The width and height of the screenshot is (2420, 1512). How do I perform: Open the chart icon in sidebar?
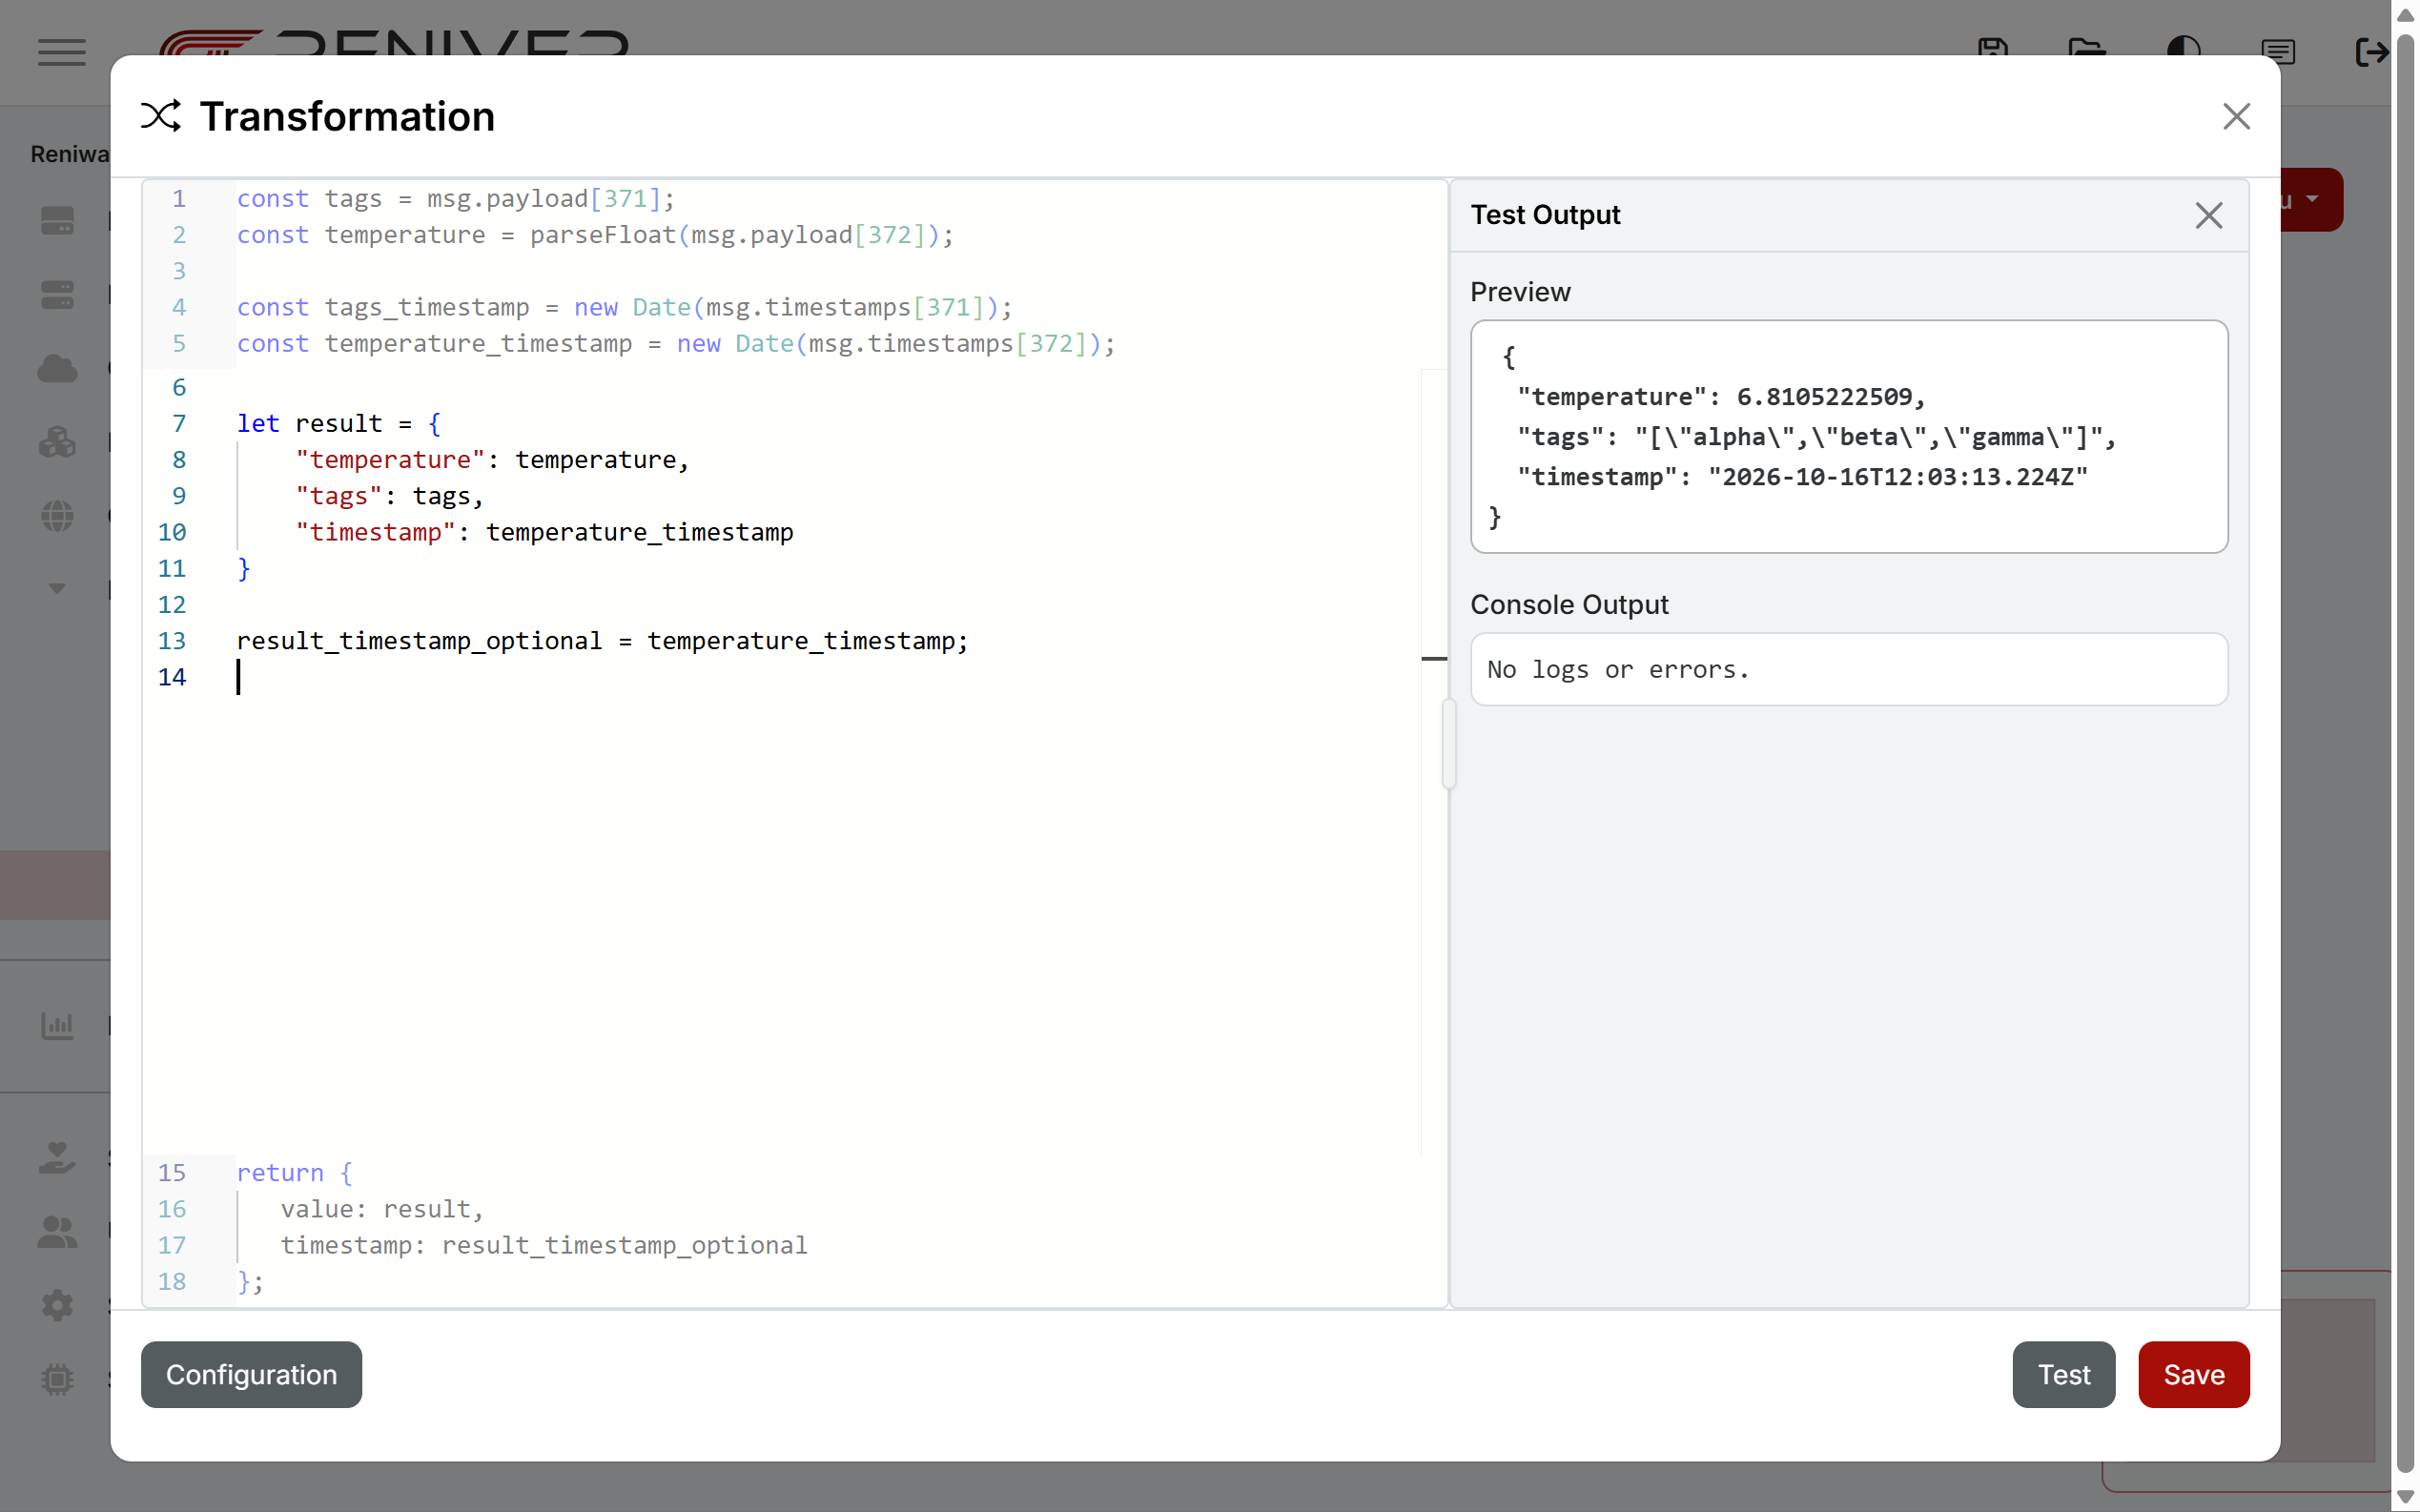pos(57,1025)
